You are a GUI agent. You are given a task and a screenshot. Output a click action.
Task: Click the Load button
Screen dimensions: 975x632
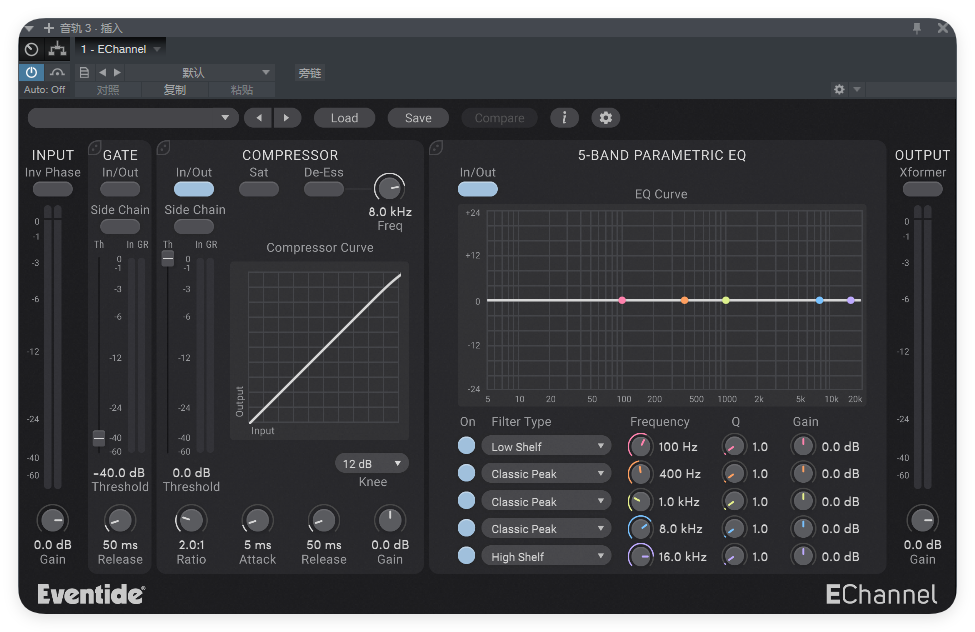click(x=344, y=118)
